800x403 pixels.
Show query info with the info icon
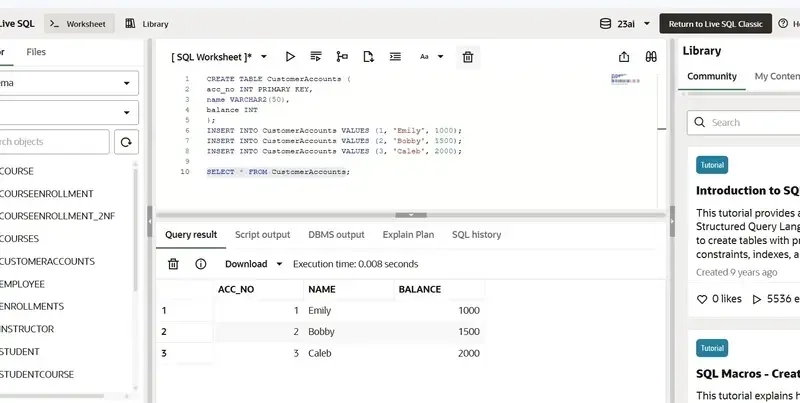tap(200, 264)
